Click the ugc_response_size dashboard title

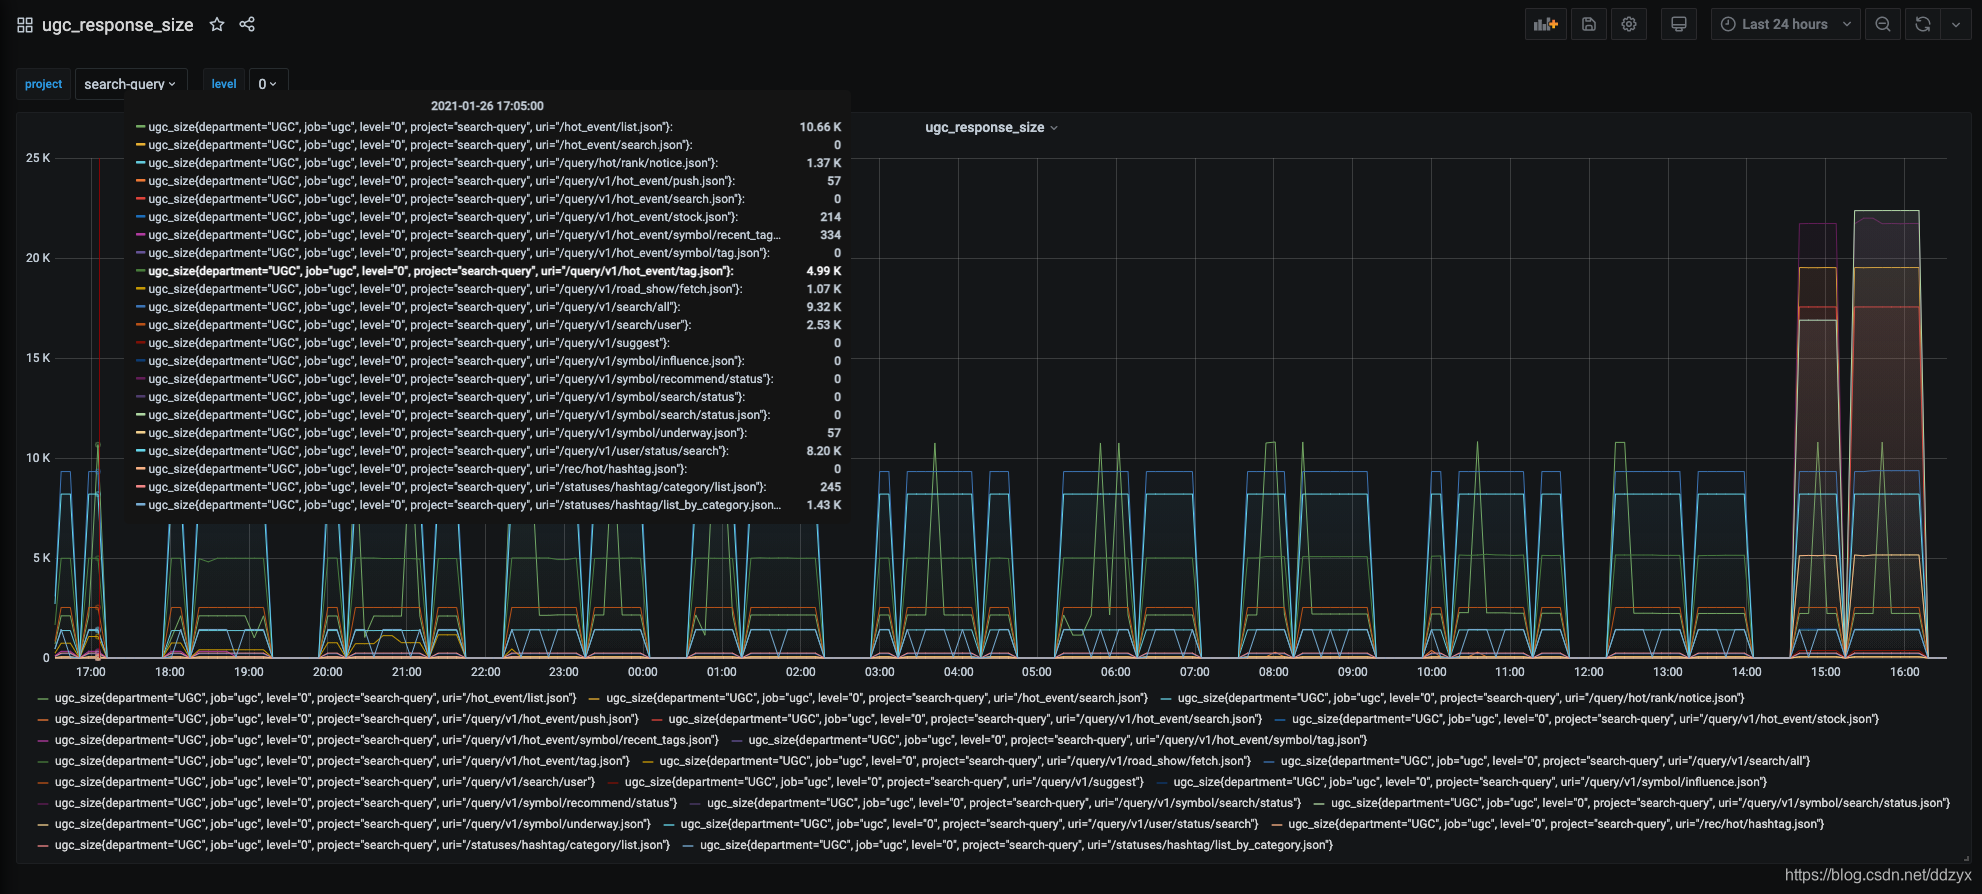118,25
